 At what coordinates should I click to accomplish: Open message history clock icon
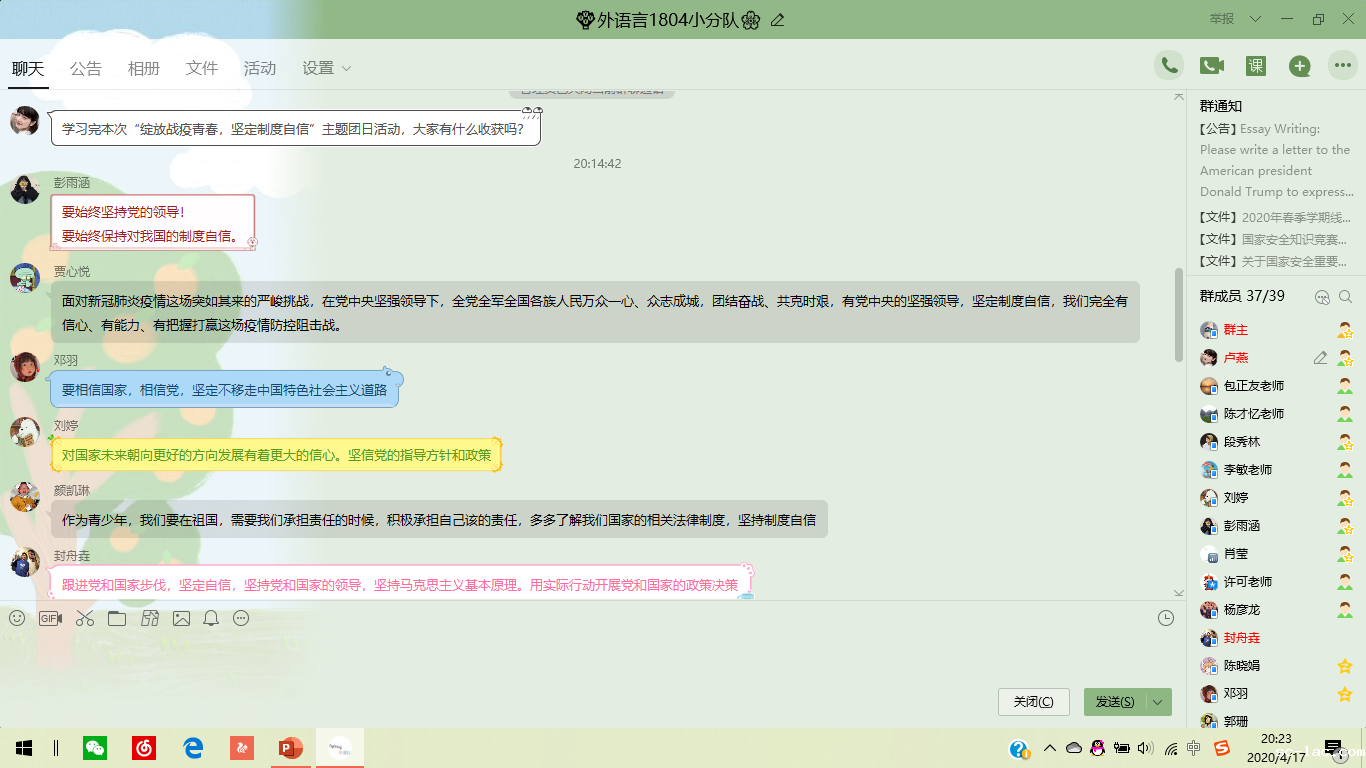coord(1165,618)
